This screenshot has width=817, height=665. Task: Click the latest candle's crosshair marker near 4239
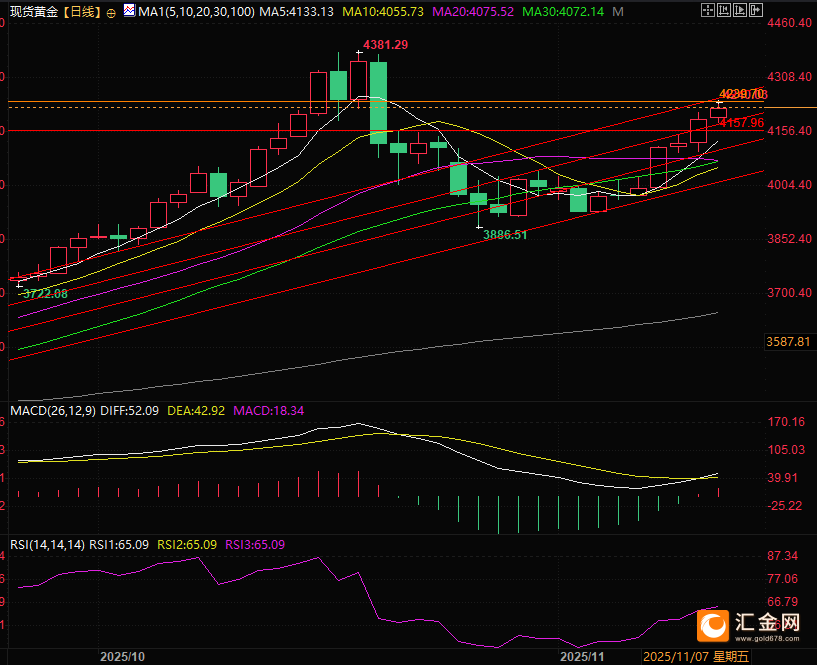(719, 102)
